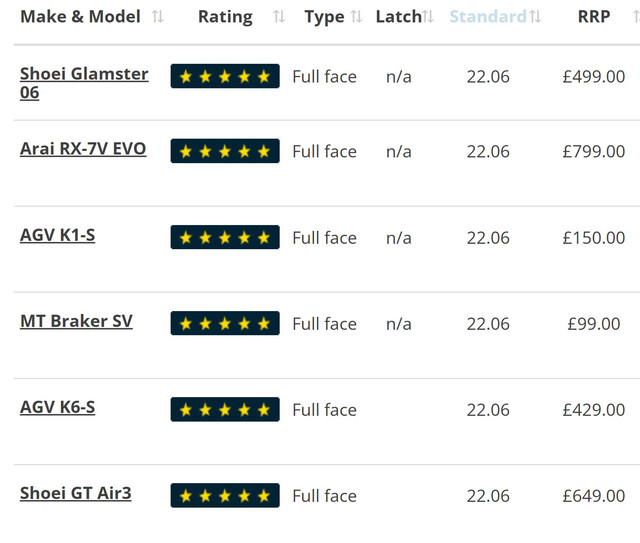Sort table by Rating arrows icon

click(x=279, y=17)
